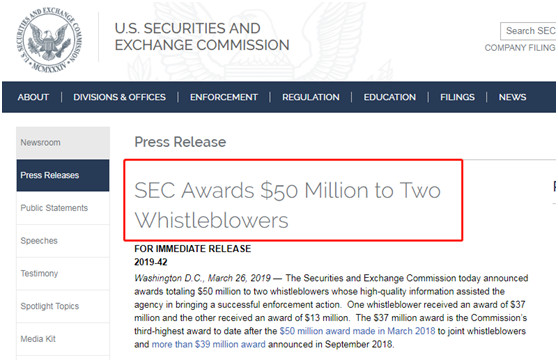Follow the more than $39 million award link
The image size is (558, 362).
[x=209, y=345]
